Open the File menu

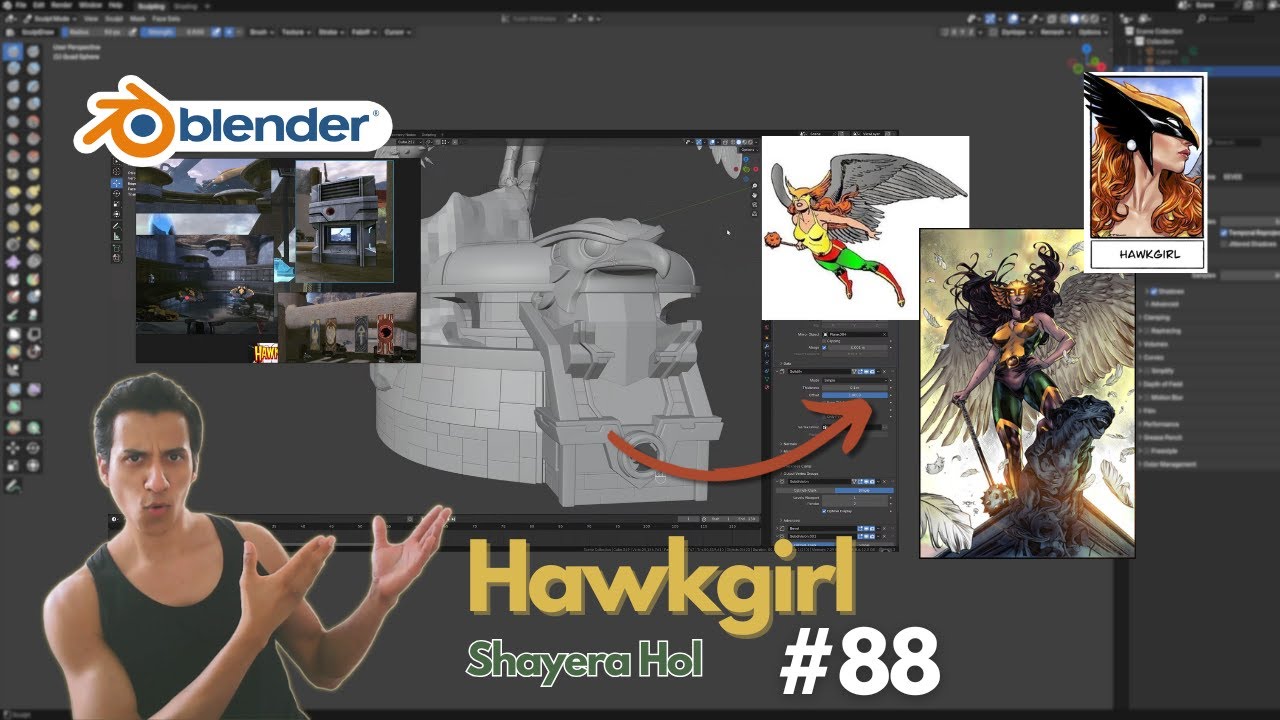point(20,6)
